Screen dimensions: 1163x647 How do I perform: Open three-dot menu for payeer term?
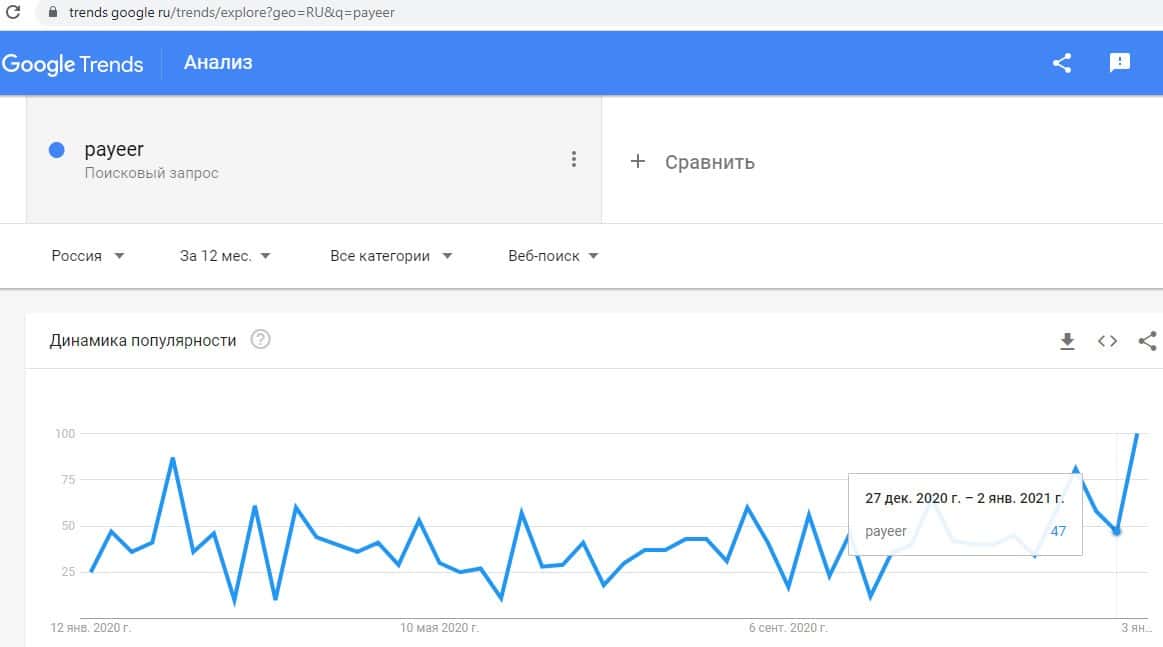[573, 159]
